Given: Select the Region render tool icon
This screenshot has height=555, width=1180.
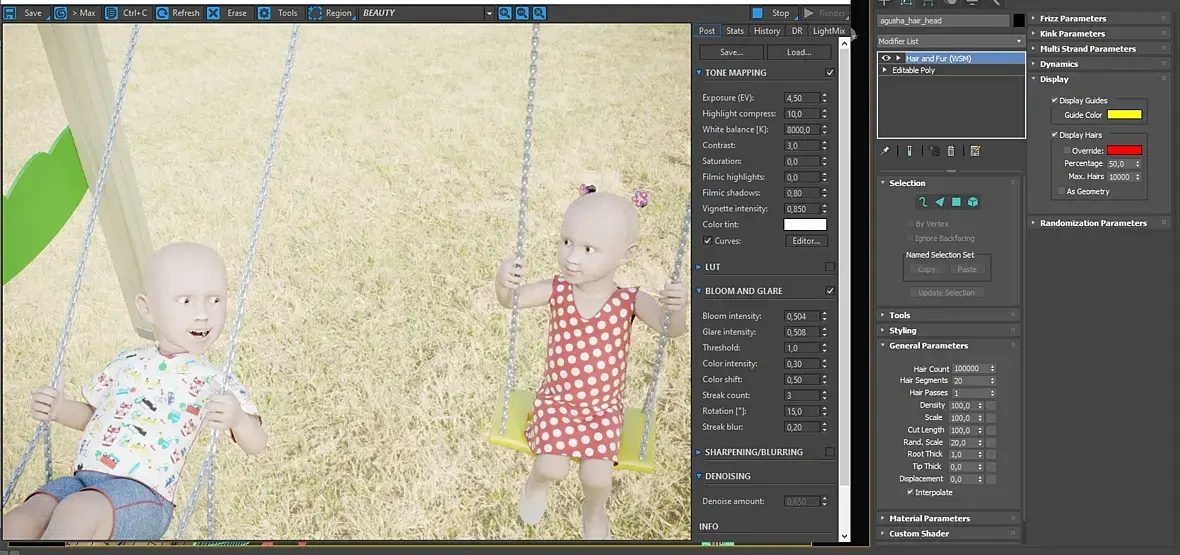Looking at the screenshot, I should pyautogui.click(x=315, y=13).
